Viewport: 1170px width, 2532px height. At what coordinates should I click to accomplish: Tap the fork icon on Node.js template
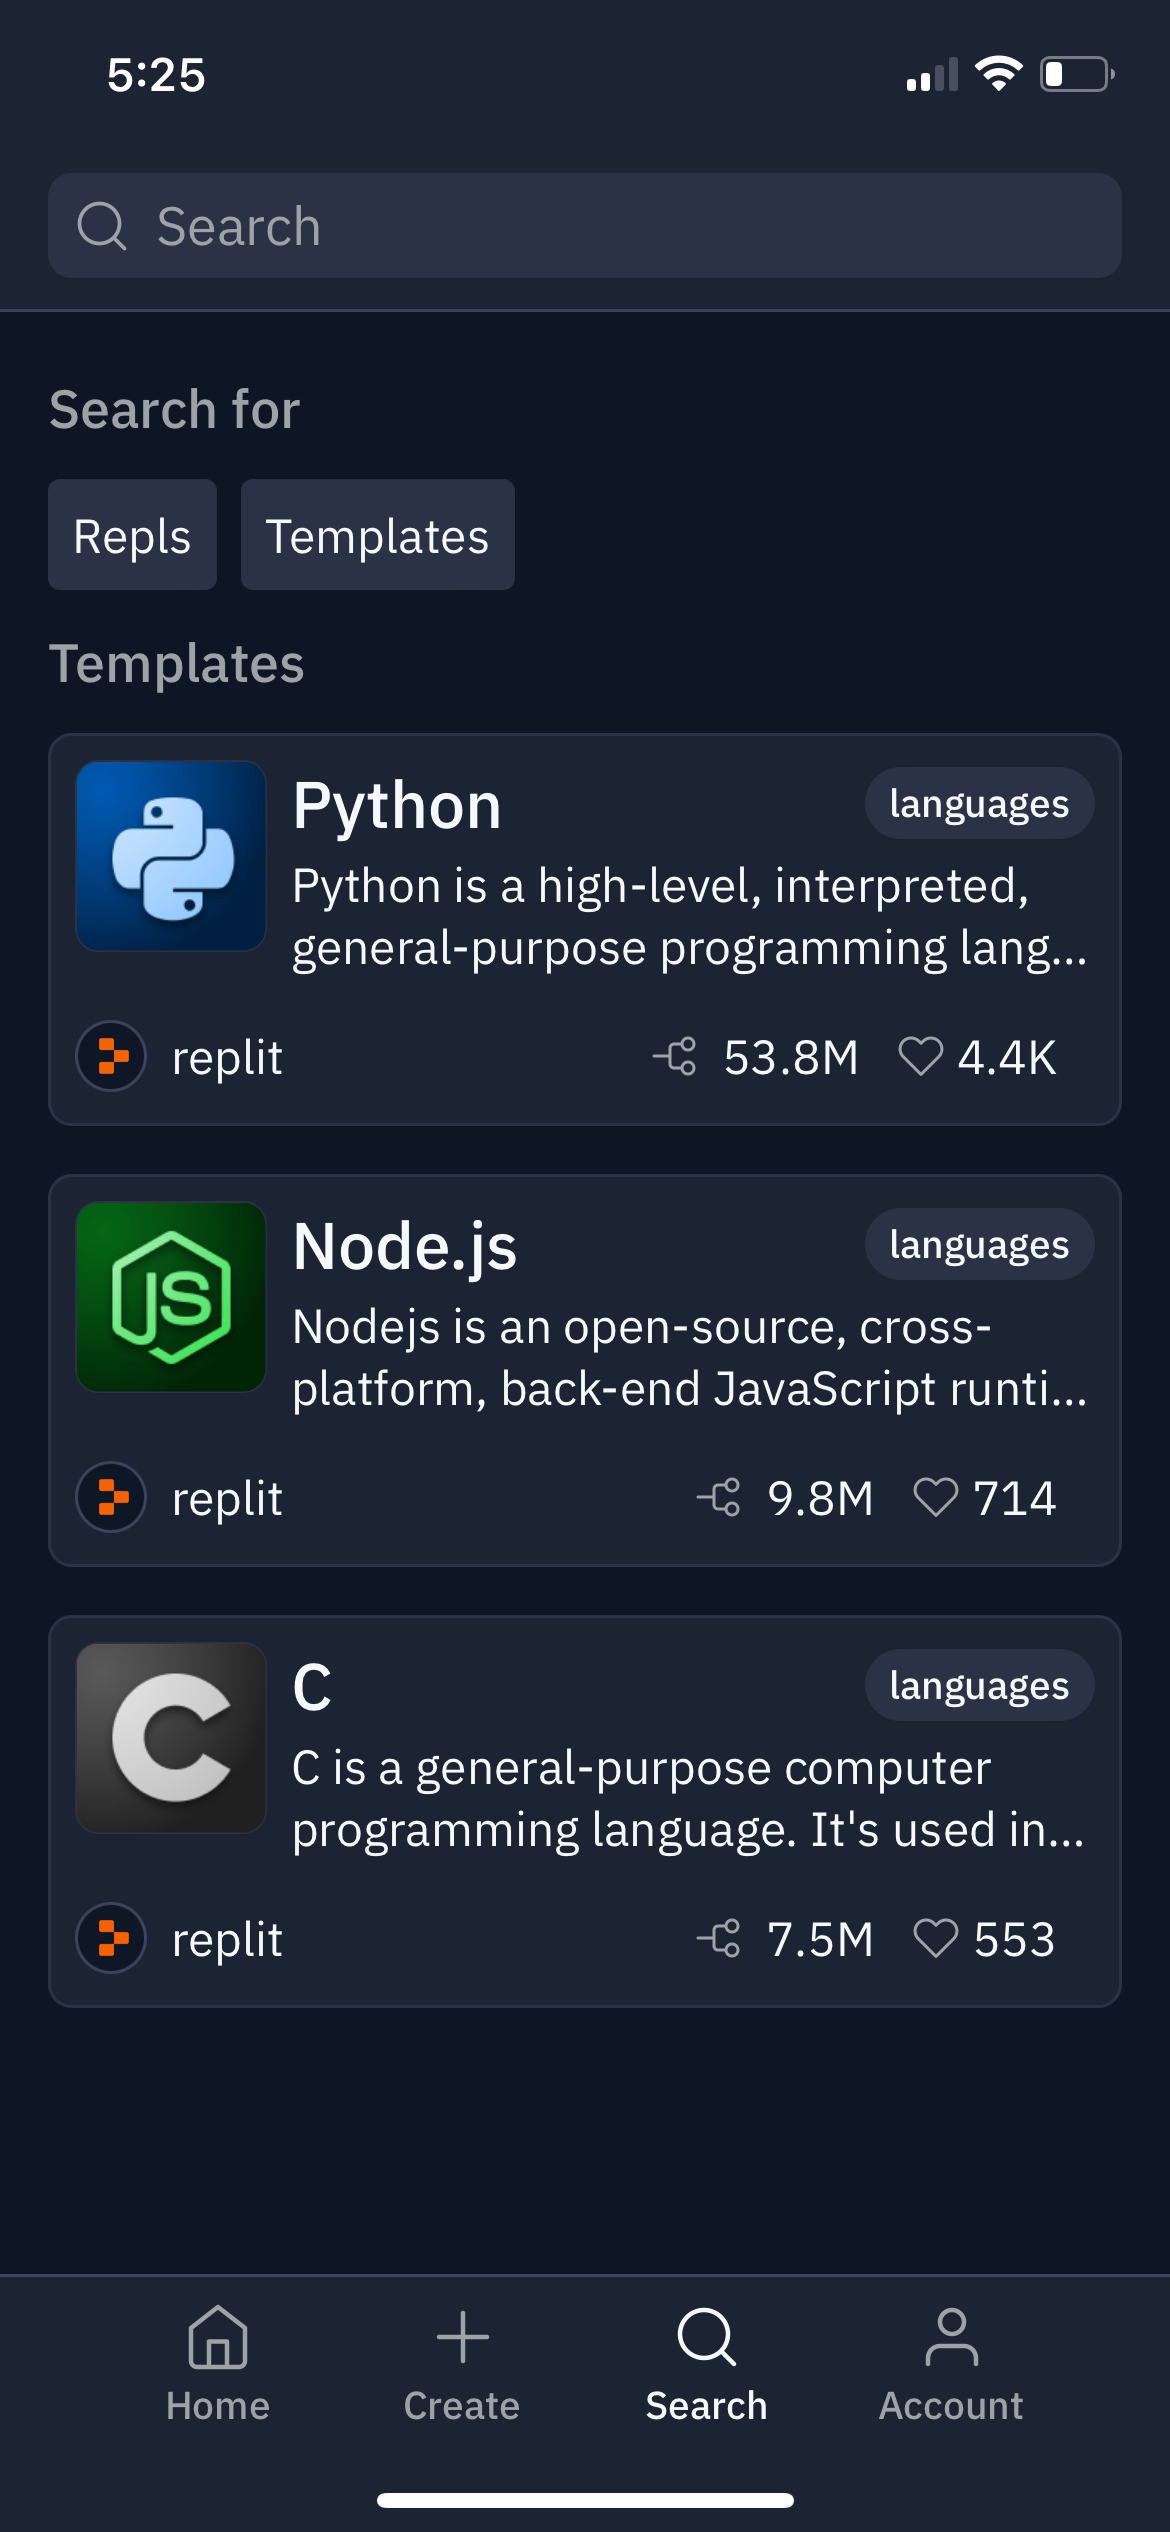coord(719,1498)
